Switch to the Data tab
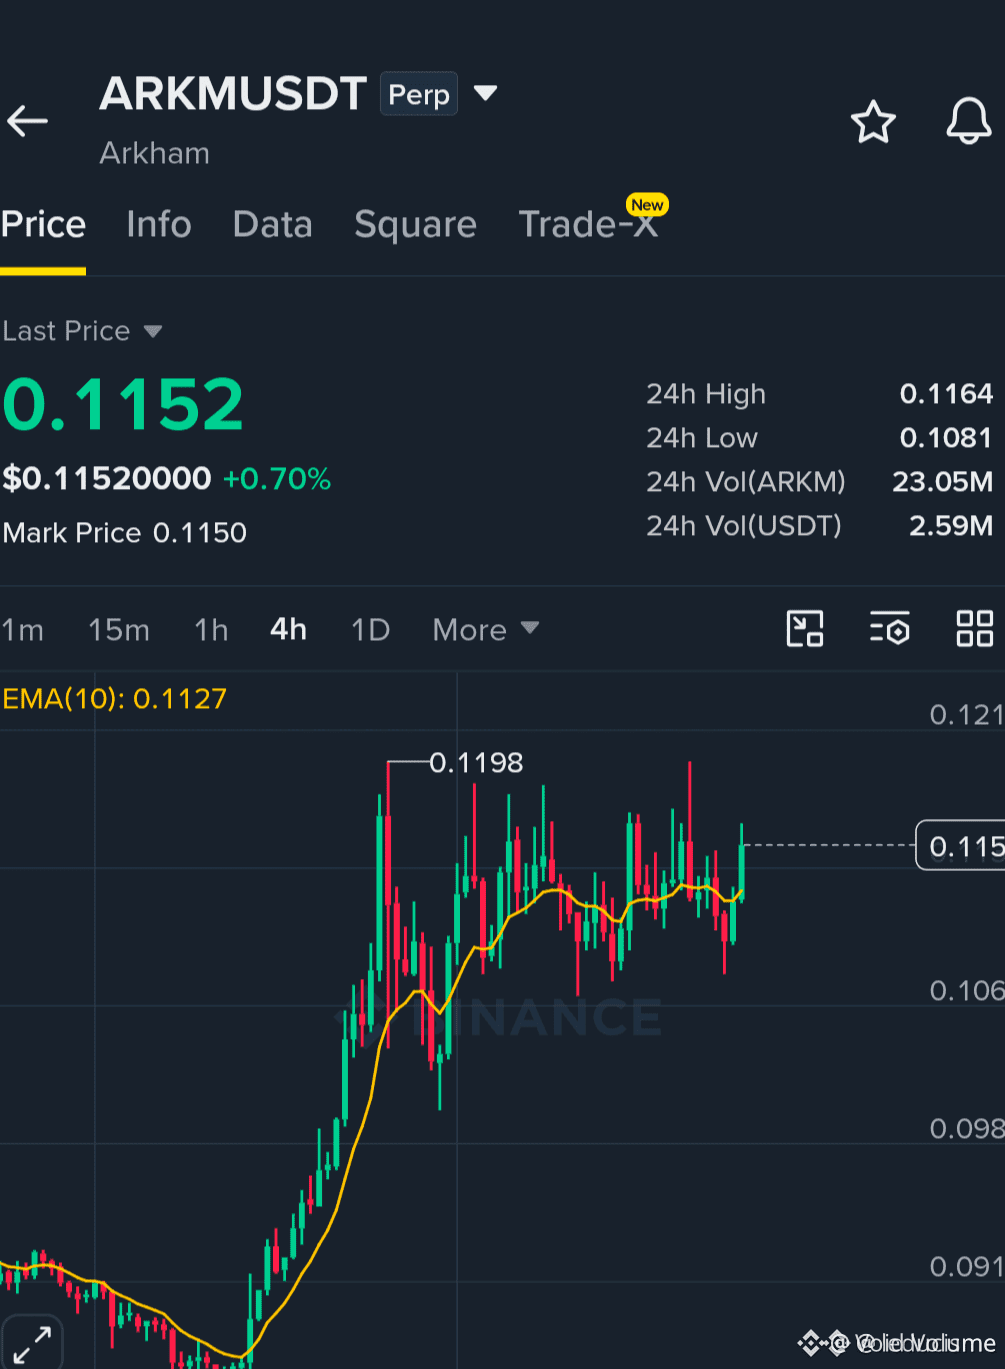 pyautogui.click(x=272, y=224)
